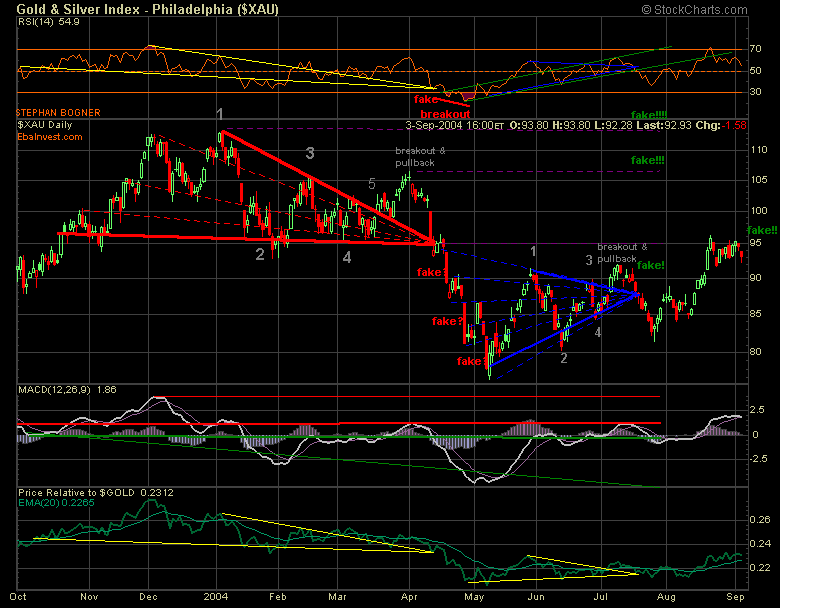
Task: Click the 'Oct' label on time axis
Action: click(x=18, y=597)
